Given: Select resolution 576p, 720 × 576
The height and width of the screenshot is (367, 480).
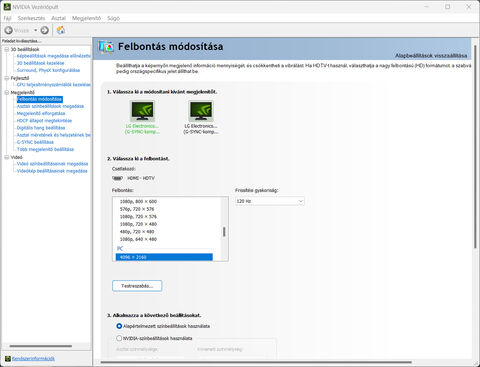Looking at the screenshot, I should [137, 209].
